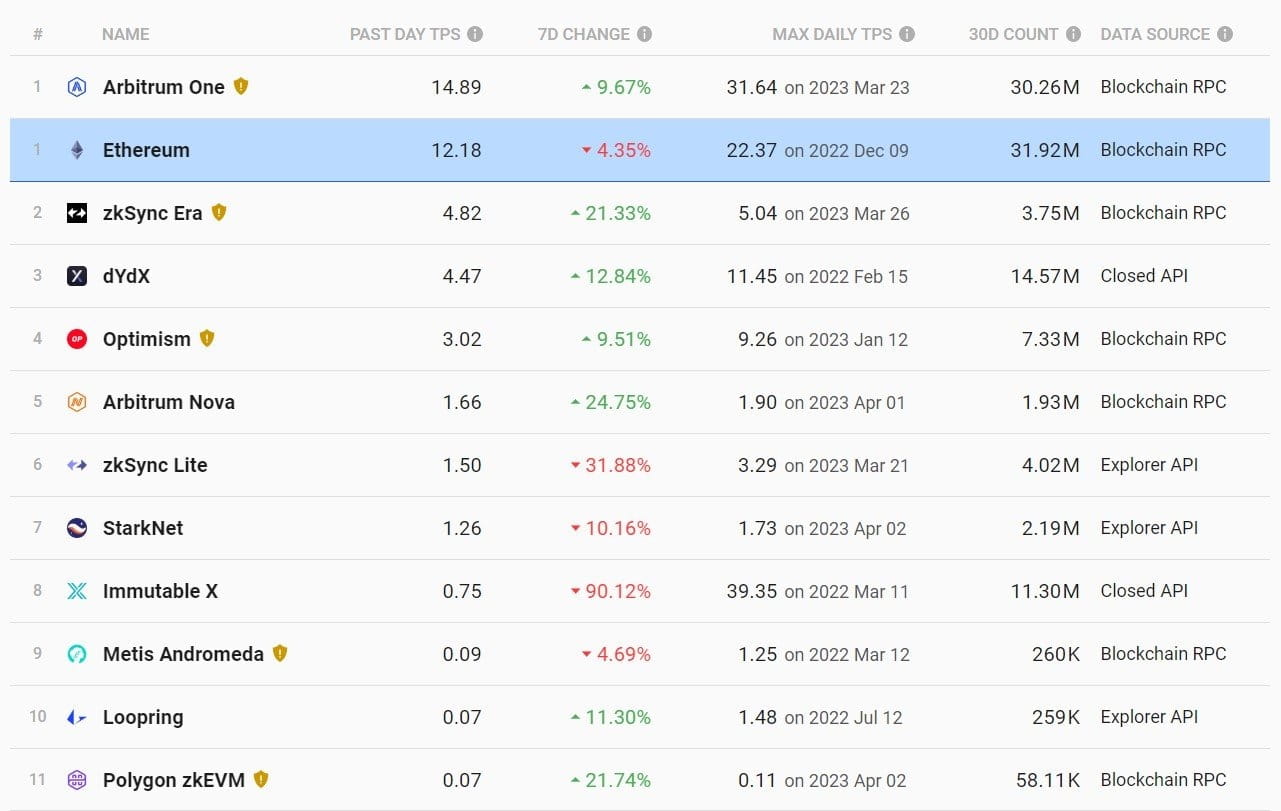Click the warning shield beside Metis Andromeda
Image resolution: width=1281 pixels, height=811 pixels.
click(x=280, y=653)
